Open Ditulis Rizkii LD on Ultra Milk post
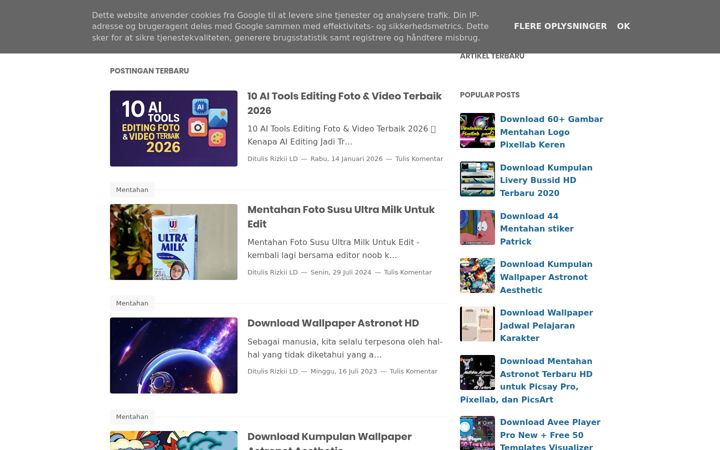Image resolution: width=720 pixels, height=450 pixels. click(273, 272)
